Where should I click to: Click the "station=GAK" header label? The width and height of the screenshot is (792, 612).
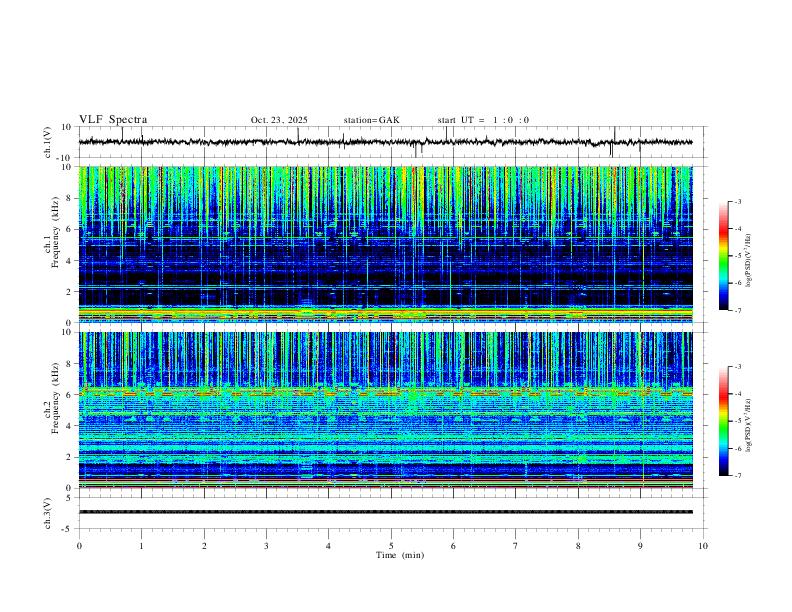[x=371, y=120]
